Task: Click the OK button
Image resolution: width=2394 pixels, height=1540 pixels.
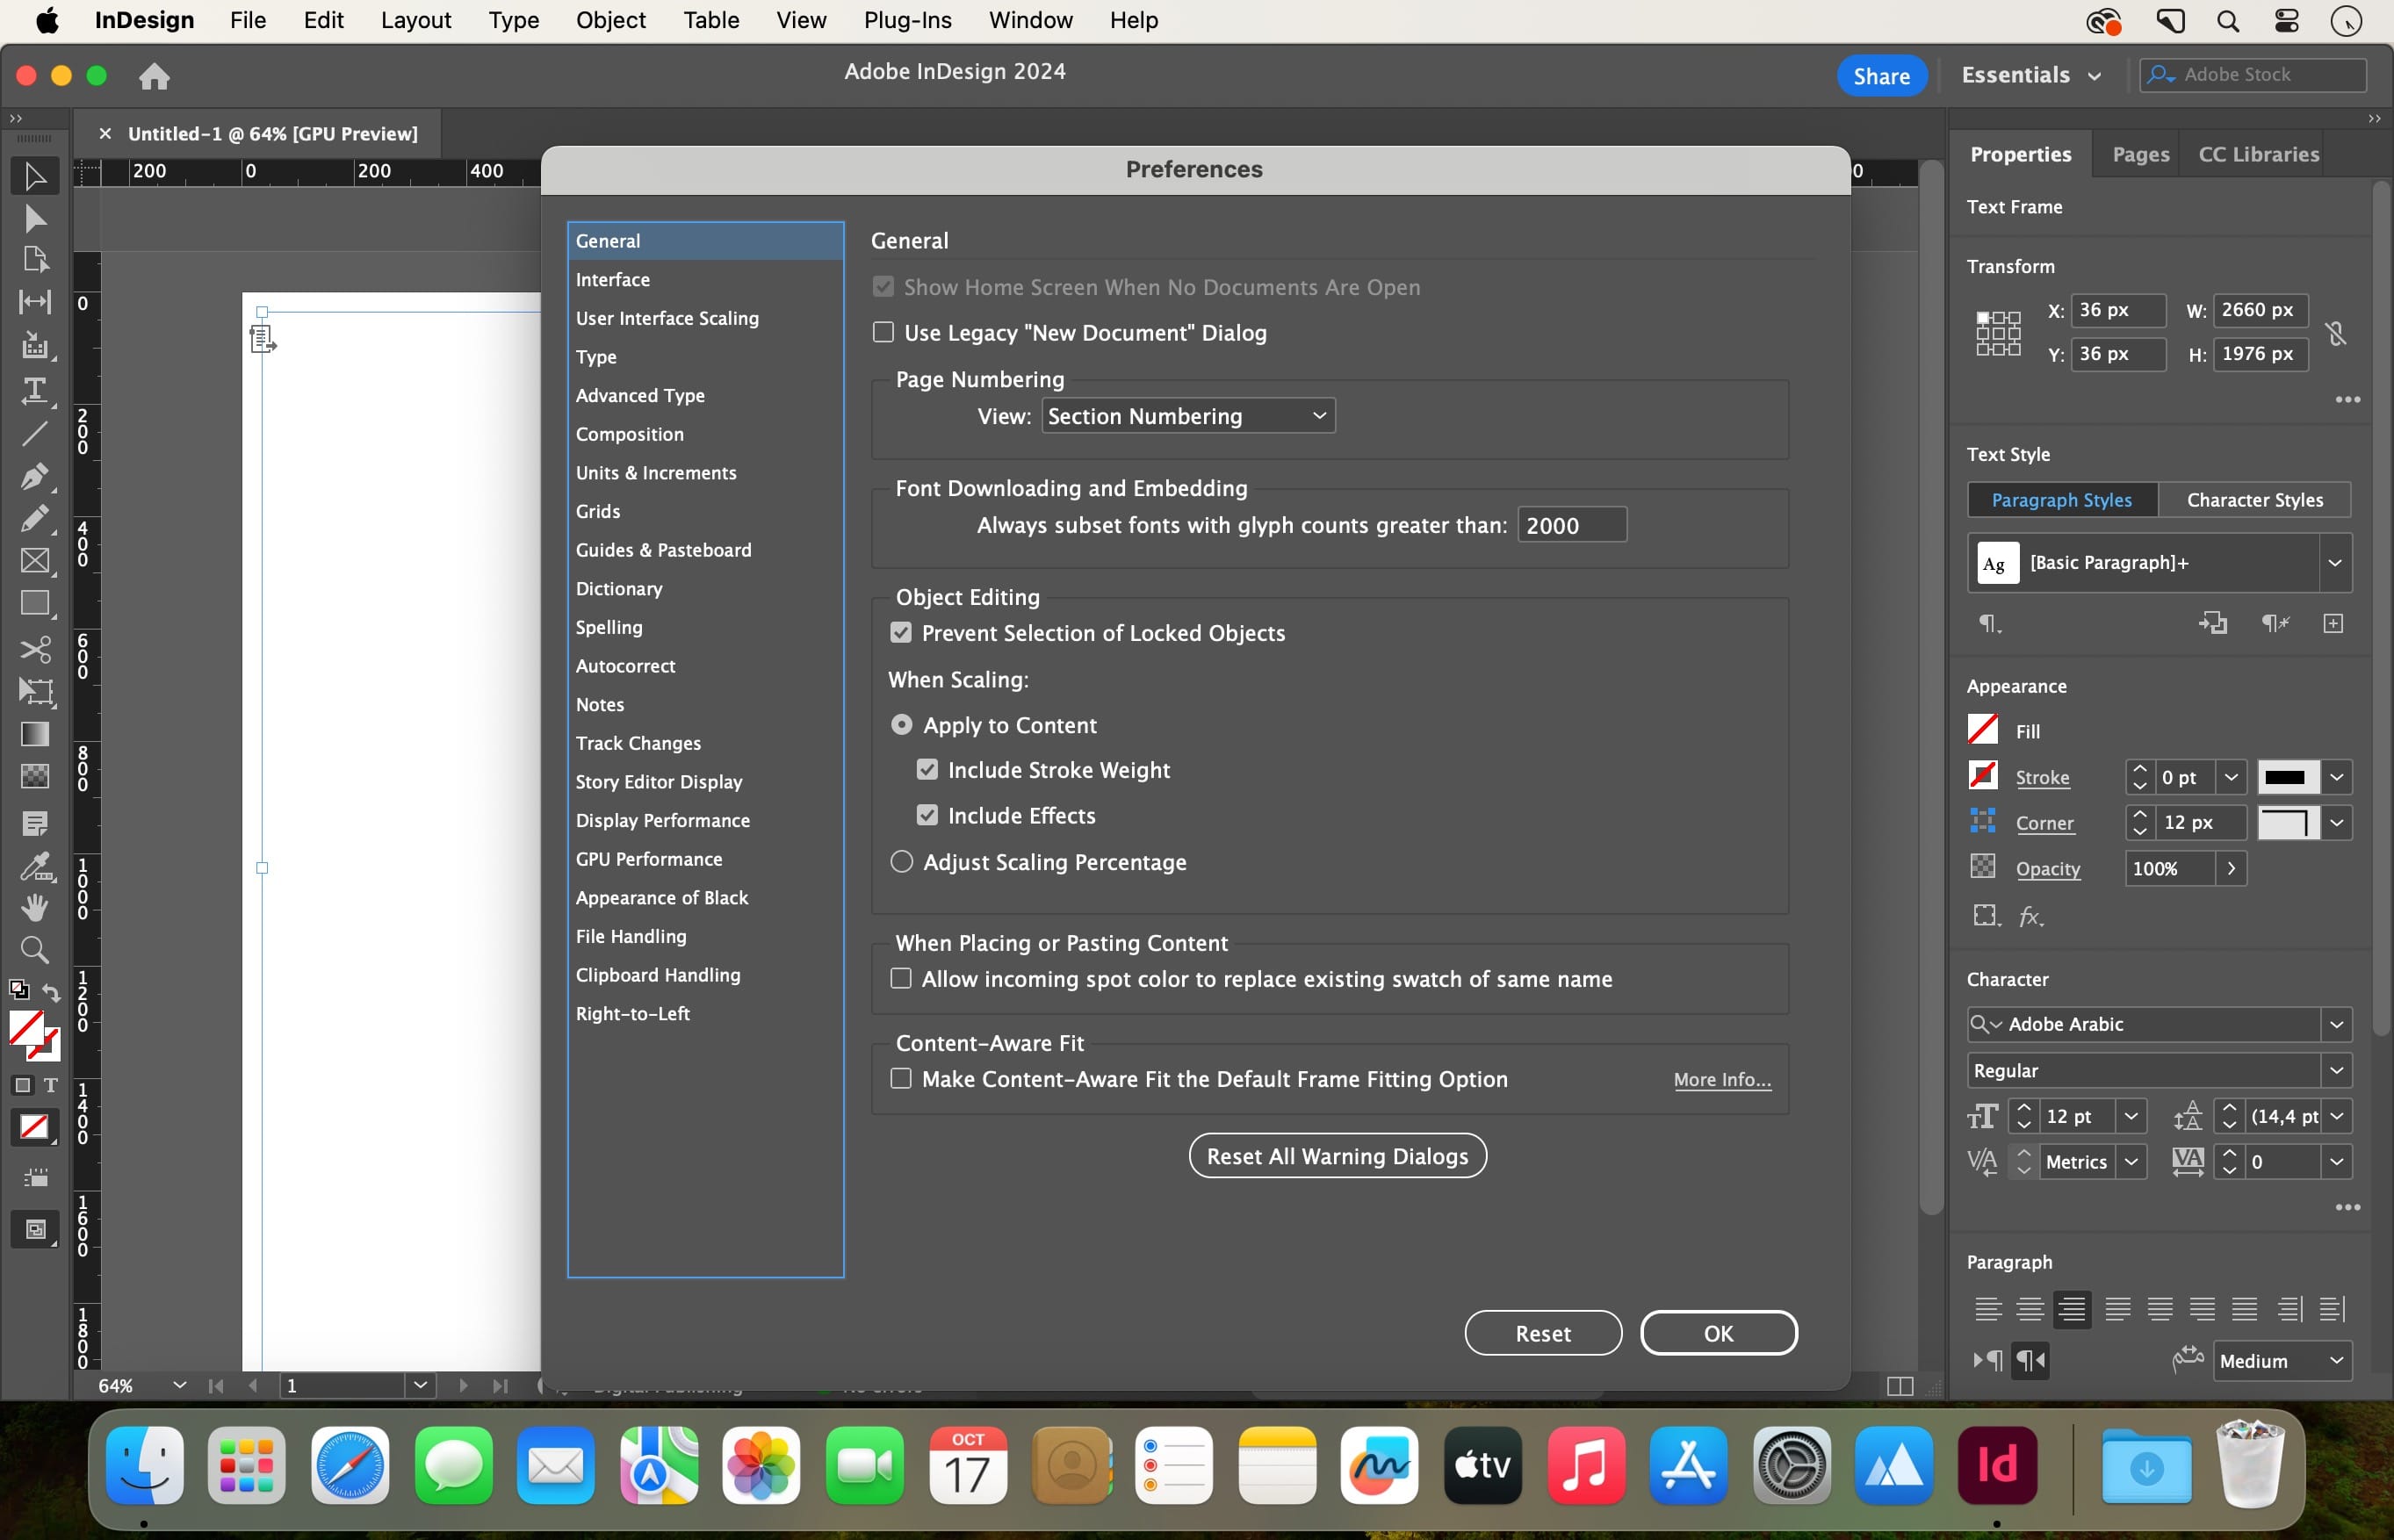Action: pyautogui.click(x=1718, y=1333)
